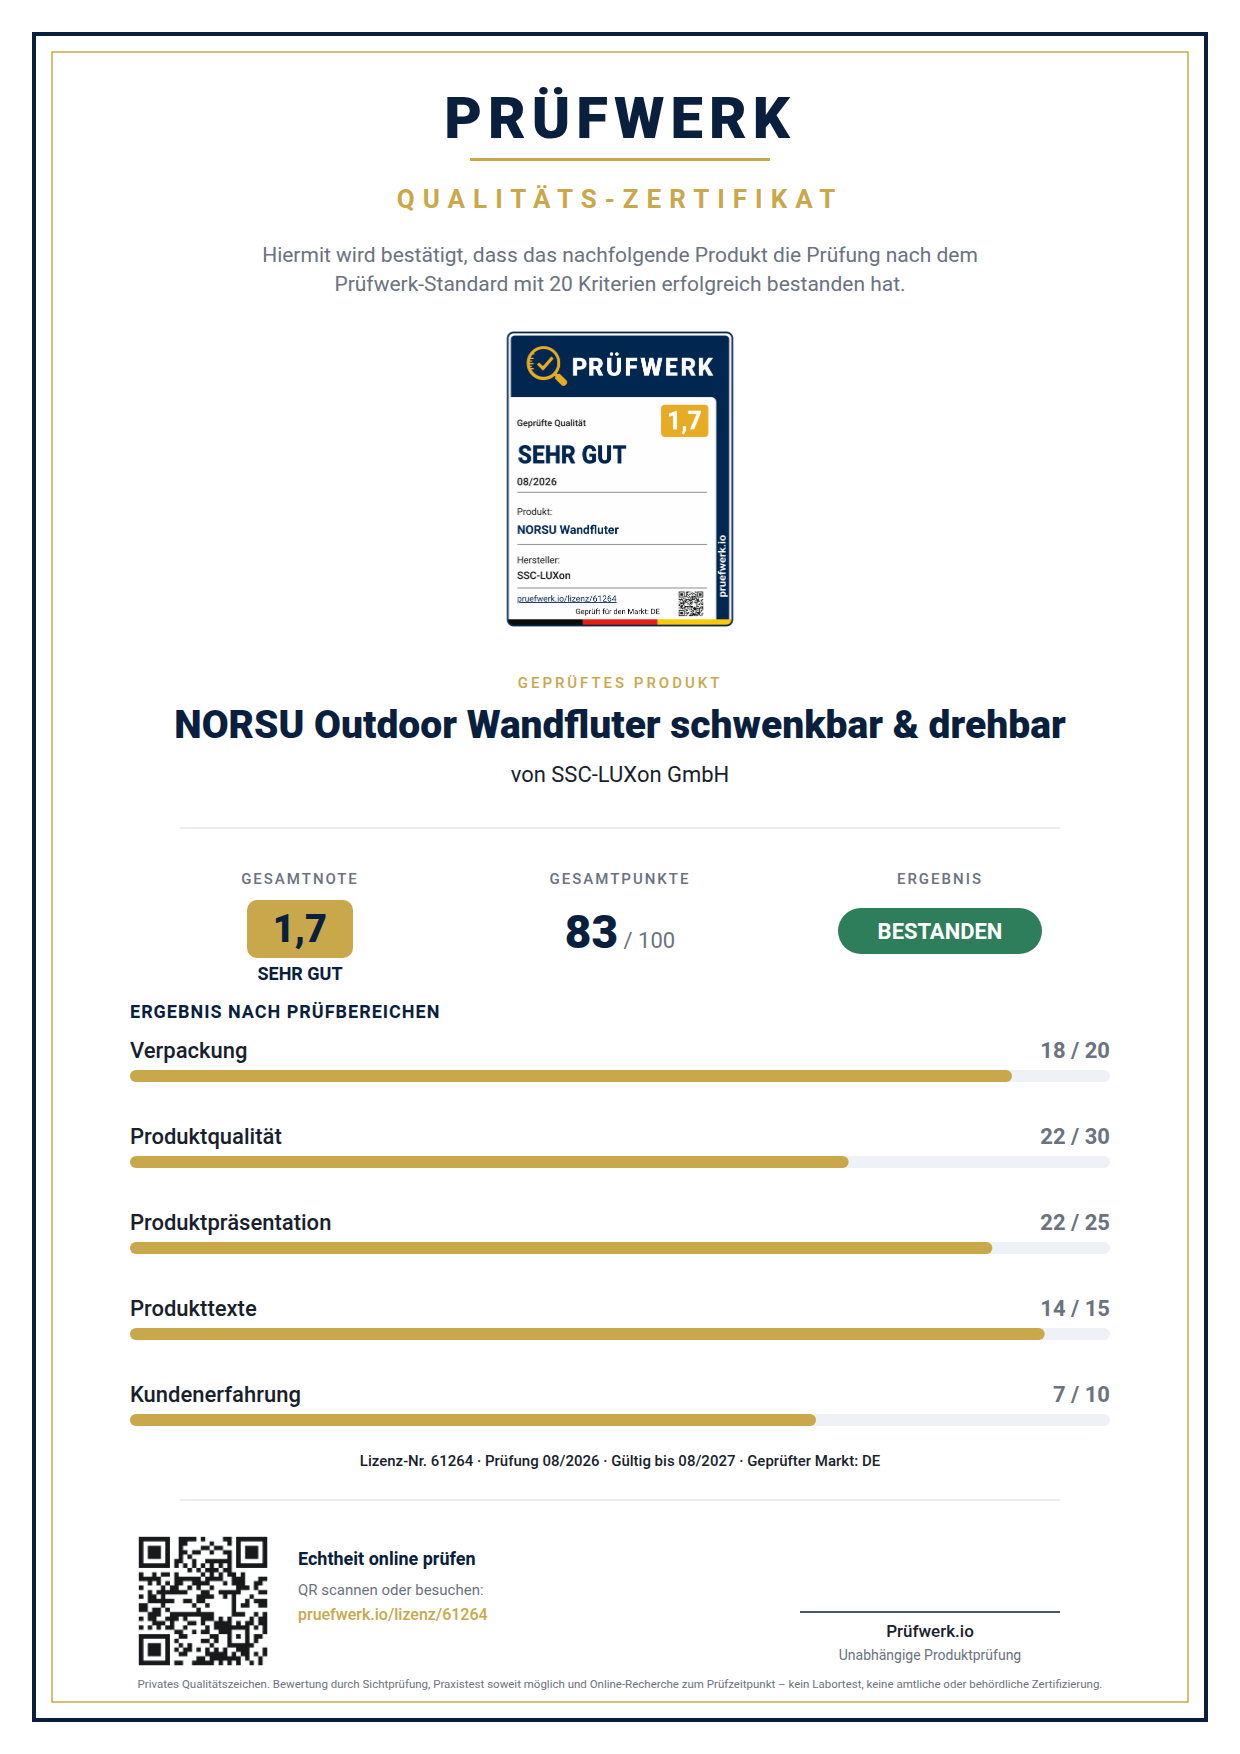Click the Prüfwerk.io signature name
The image size is (1240, 1754).
point(930,1631)
